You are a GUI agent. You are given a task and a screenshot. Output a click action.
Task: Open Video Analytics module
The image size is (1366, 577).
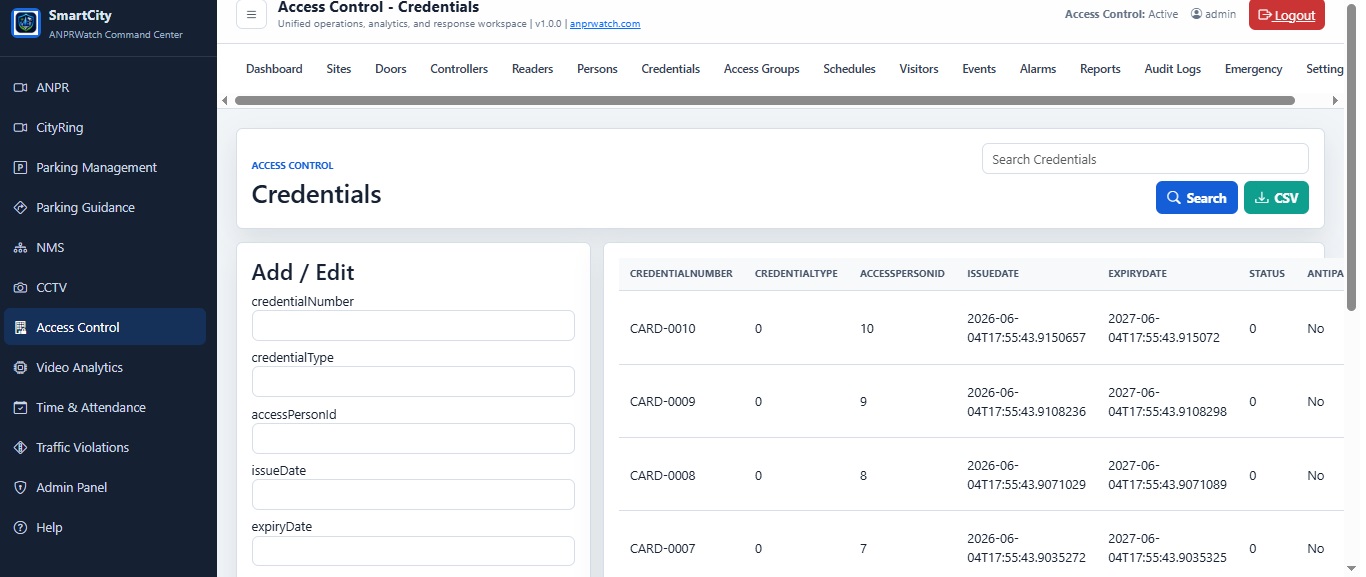pyautogui.click(x=105, y=367)
